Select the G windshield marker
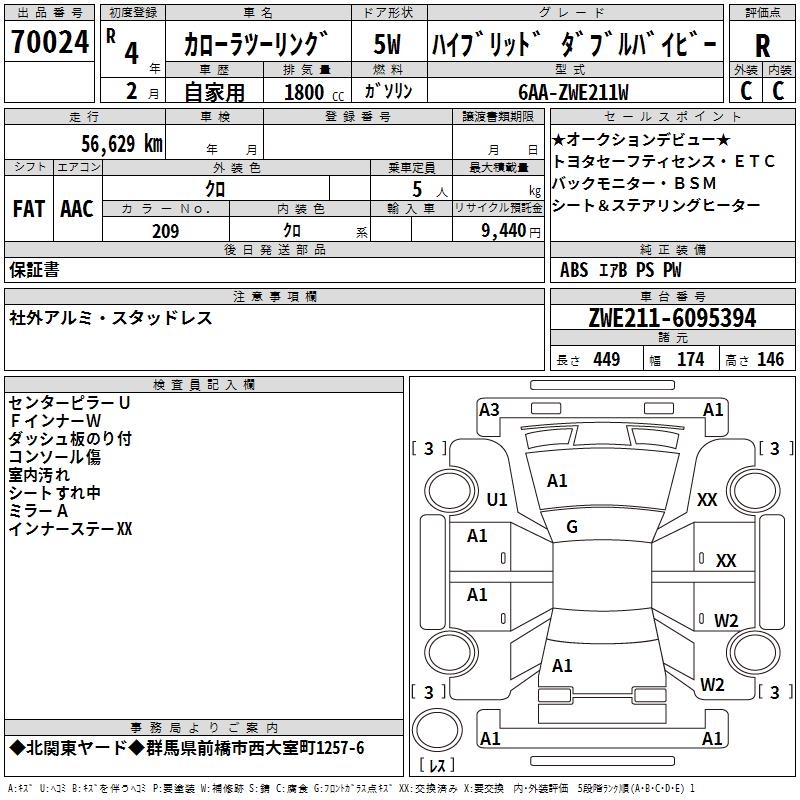The image size is (800, 800). 572,527
